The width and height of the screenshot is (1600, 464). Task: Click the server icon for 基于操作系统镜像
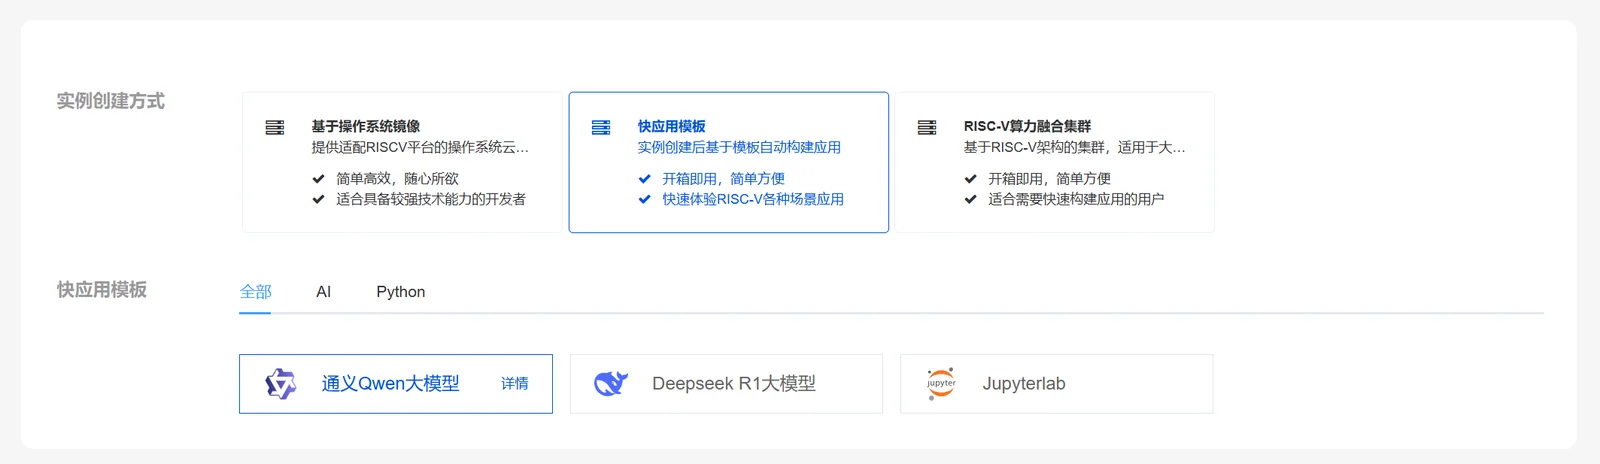275,127
